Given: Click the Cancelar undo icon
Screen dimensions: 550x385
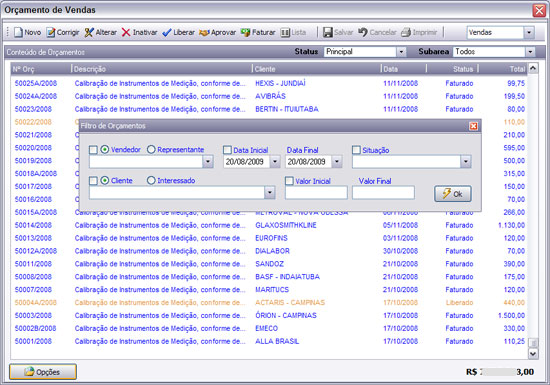Looking at the screenshot, I should coord(363,33).
